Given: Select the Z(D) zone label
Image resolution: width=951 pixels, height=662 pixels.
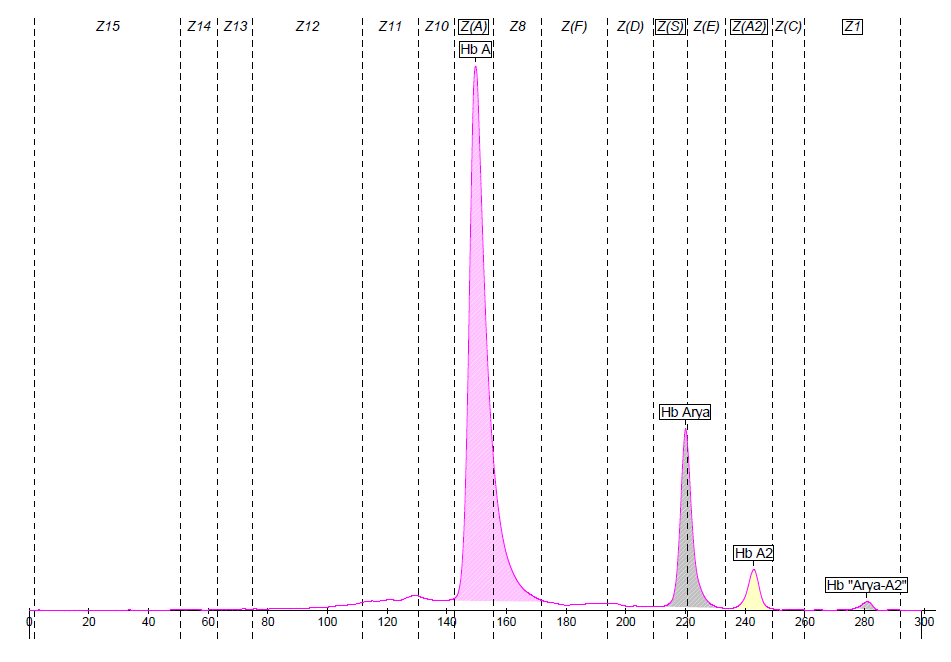Looking at the screenshot, I should coord(630,27).
